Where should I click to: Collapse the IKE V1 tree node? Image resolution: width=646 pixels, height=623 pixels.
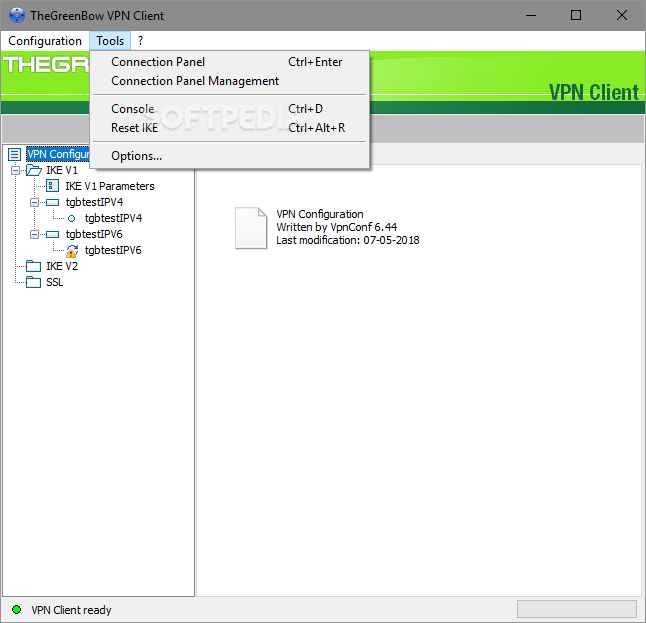coord(15,170)
